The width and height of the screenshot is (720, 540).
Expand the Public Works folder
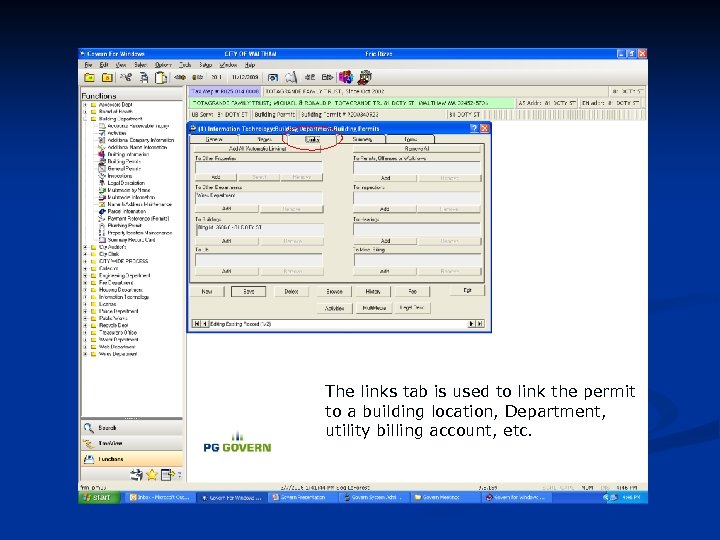point(85,318)
